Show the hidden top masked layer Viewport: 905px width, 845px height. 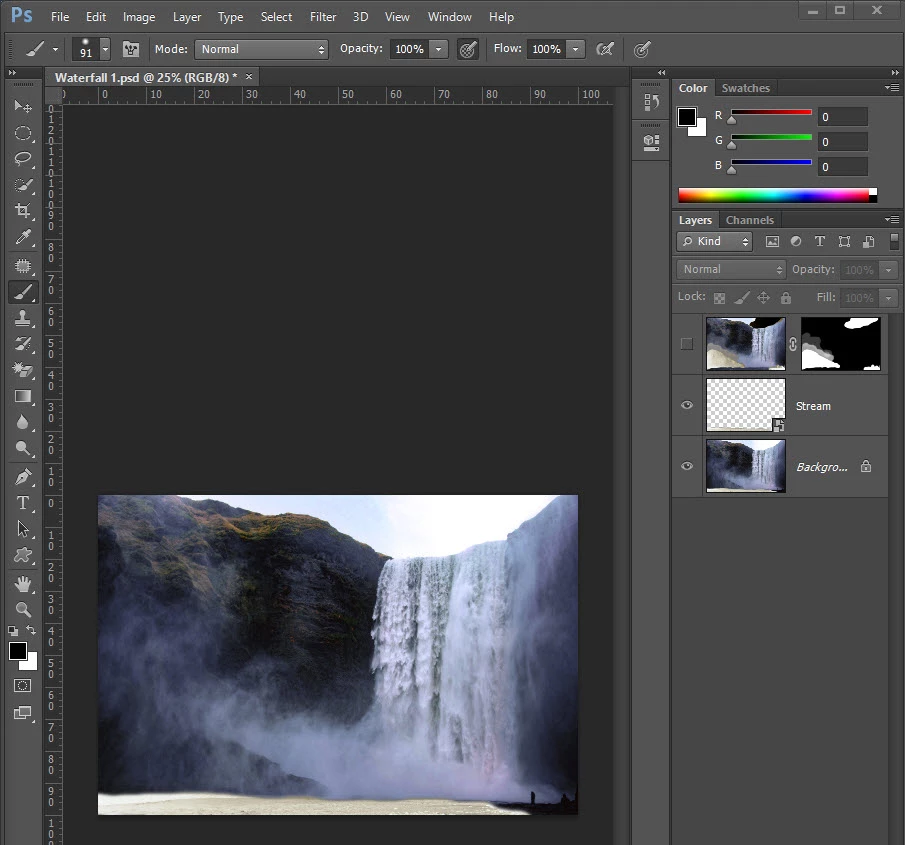686,344
